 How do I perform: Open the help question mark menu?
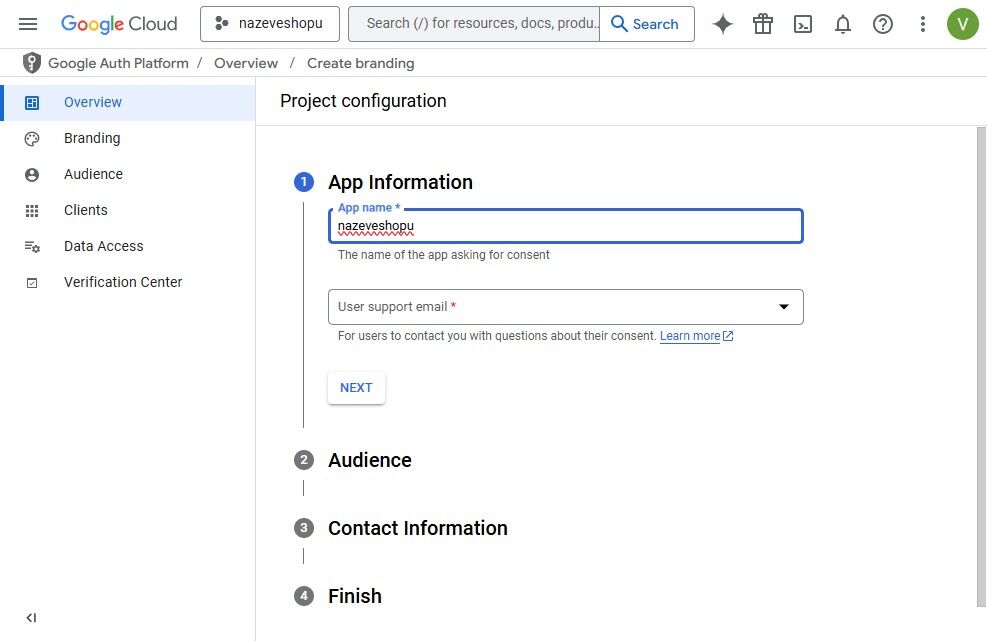[x=883, y=24]
